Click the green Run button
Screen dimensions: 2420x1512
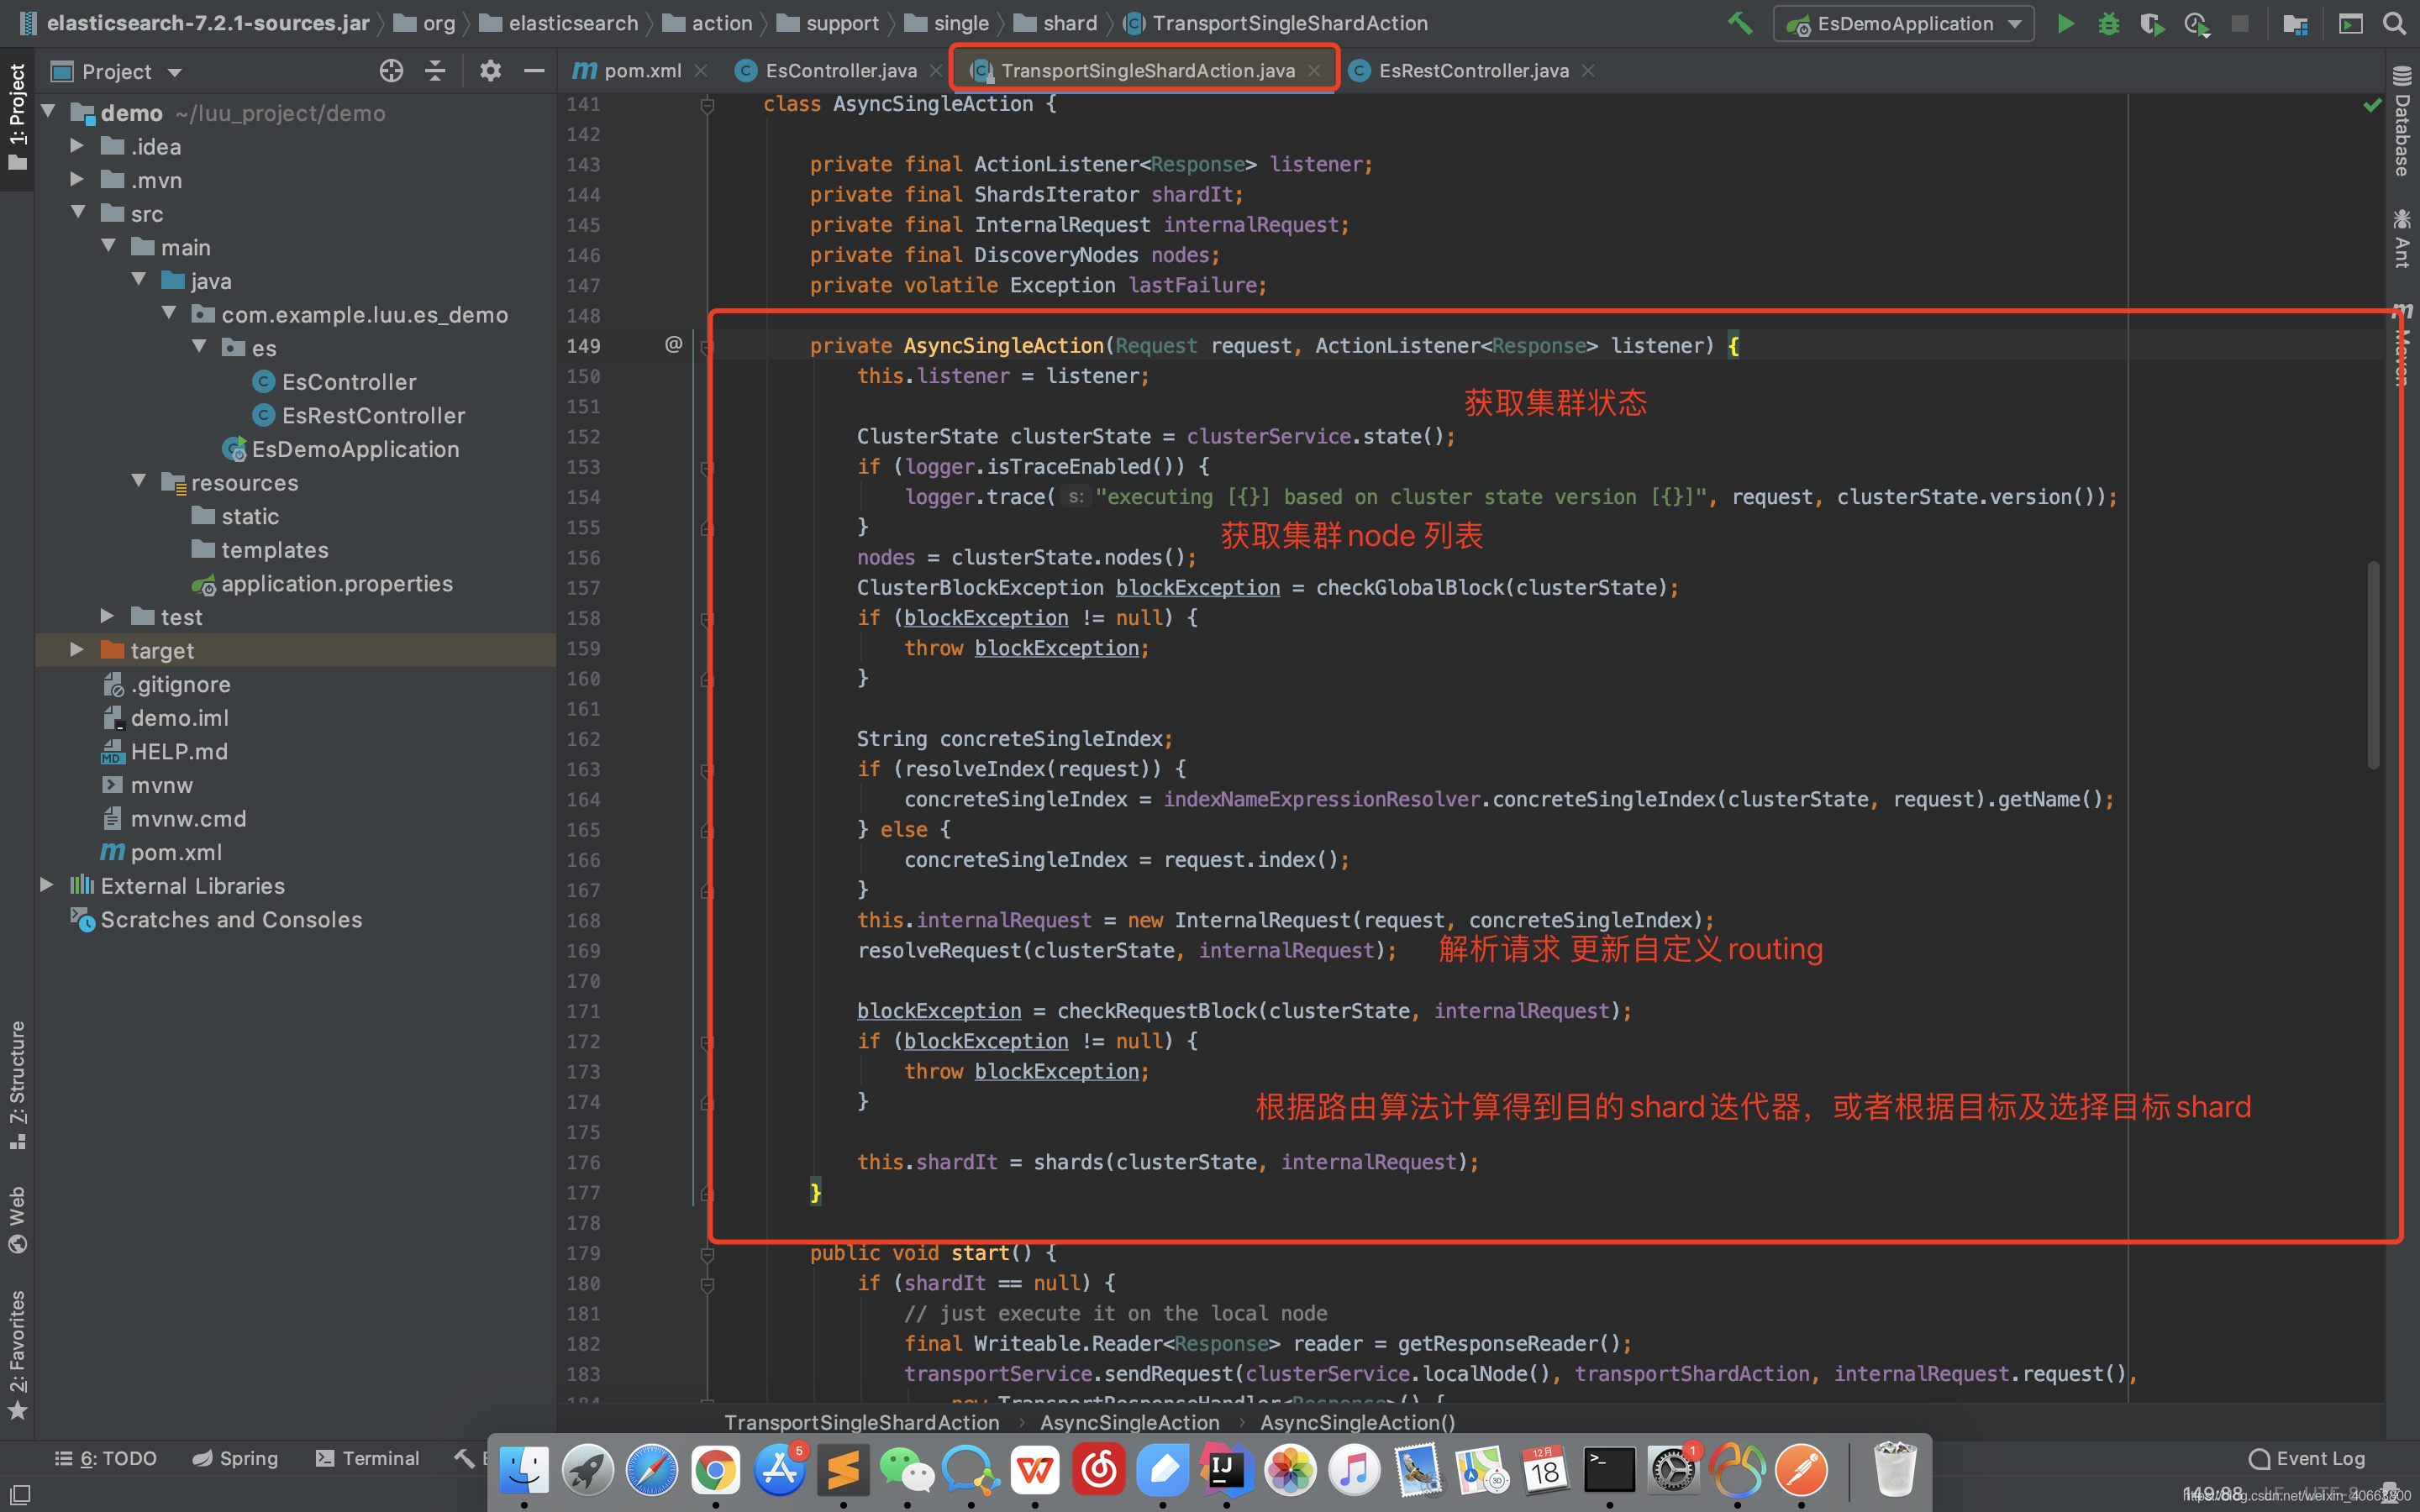pyautogui.click(x=2065, y=24)
